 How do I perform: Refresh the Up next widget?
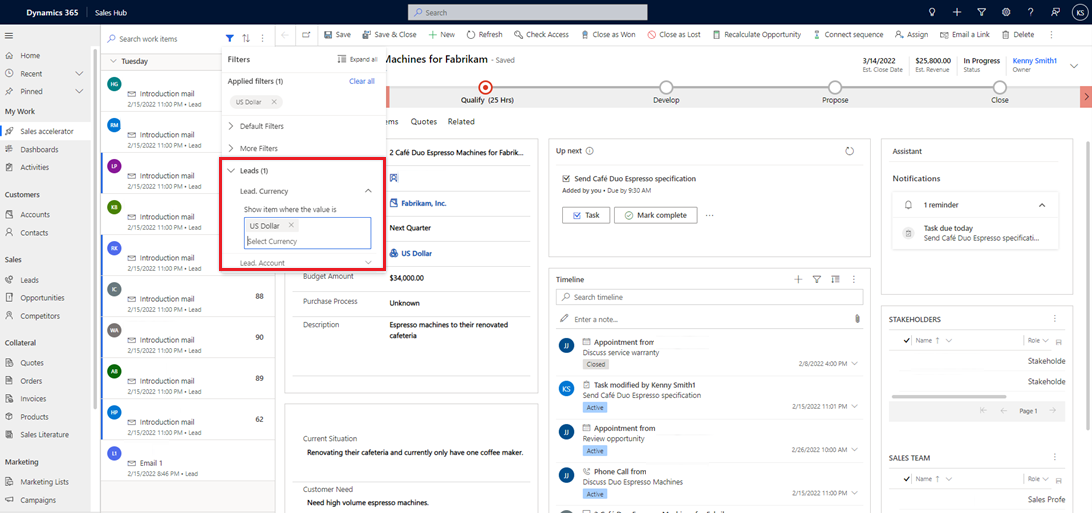pos(849,151)
